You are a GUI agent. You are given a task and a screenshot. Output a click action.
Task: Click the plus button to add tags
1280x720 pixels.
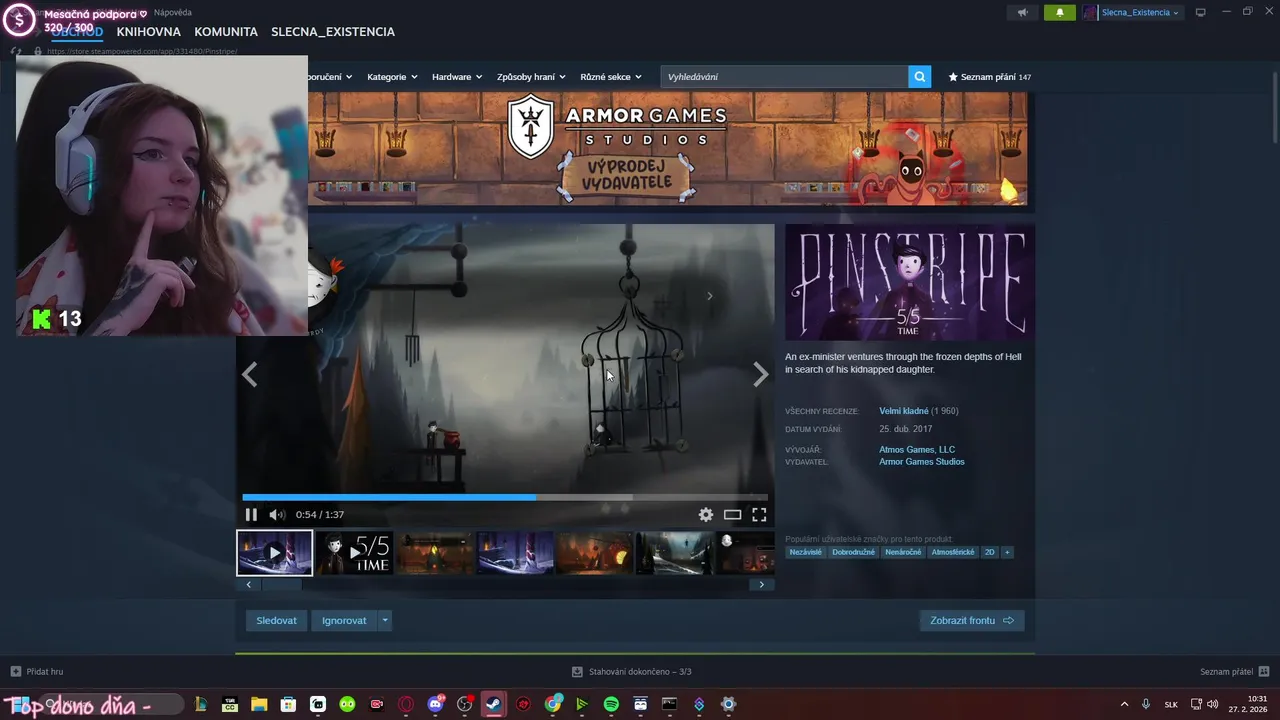pyautogui.click(x=1008, y=552)
